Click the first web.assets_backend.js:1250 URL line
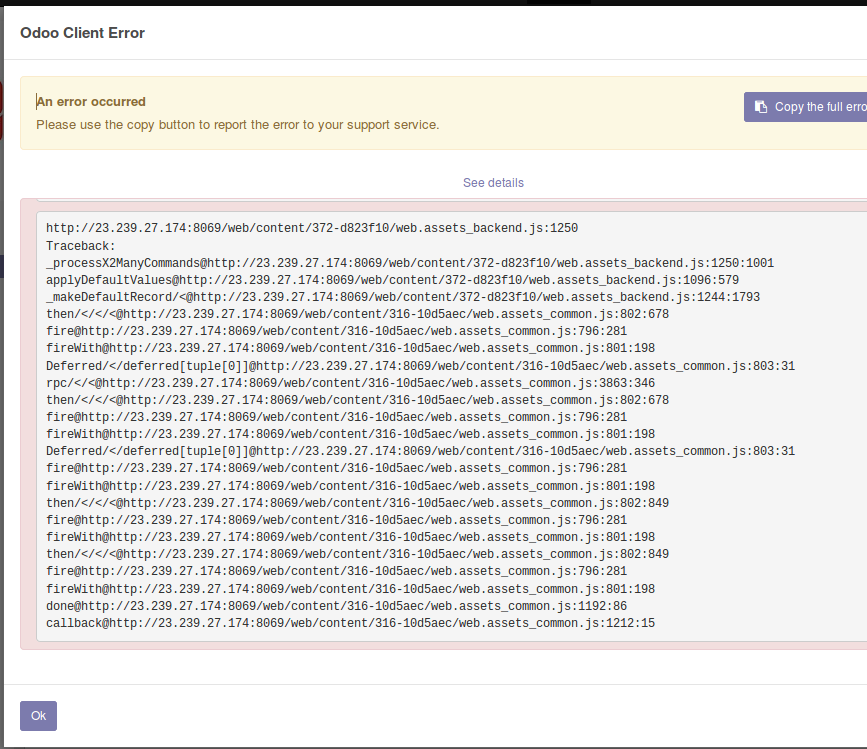867x749 pixels. click(x=312, y=228)
